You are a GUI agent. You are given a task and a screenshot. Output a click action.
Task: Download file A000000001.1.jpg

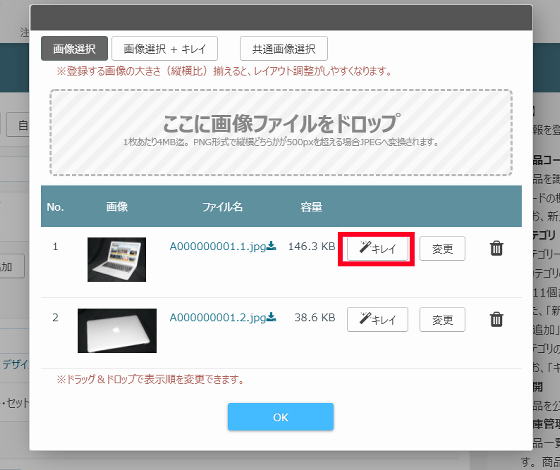tap(223, 246)
